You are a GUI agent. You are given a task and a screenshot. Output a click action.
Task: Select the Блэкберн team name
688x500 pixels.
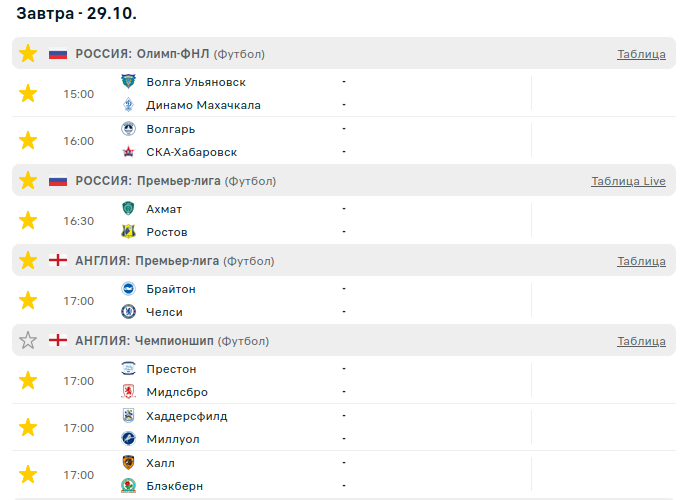pyautogui.click(x=174, y=486)
